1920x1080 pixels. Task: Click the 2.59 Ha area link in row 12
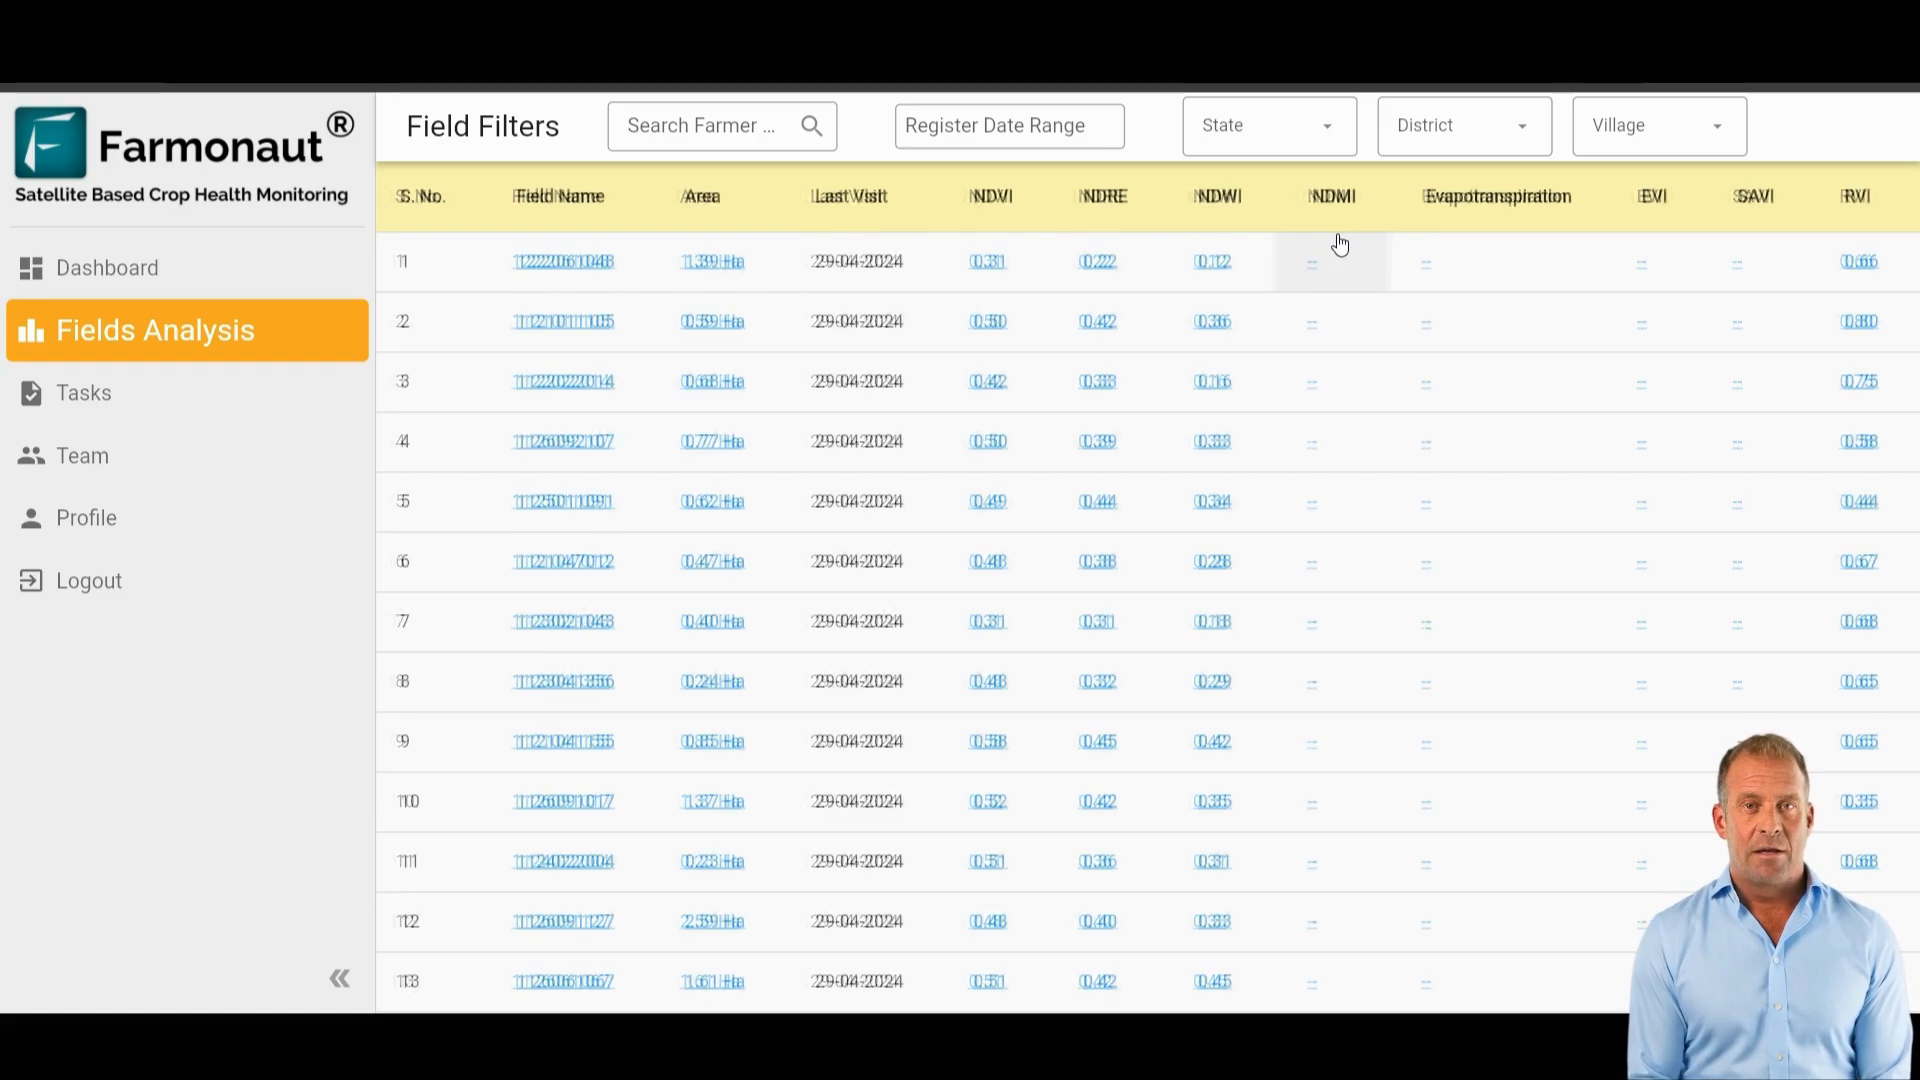coord(713,922)
